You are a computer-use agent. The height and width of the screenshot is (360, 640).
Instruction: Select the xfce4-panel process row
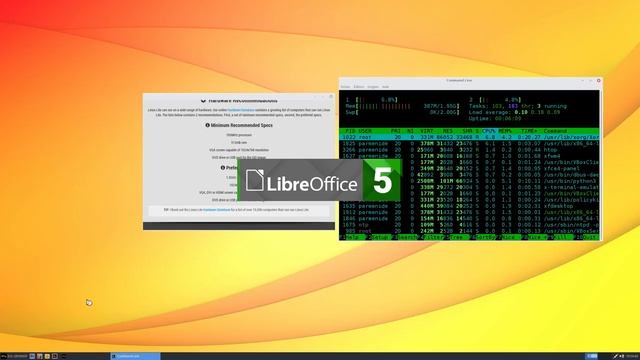coord(469,169)
